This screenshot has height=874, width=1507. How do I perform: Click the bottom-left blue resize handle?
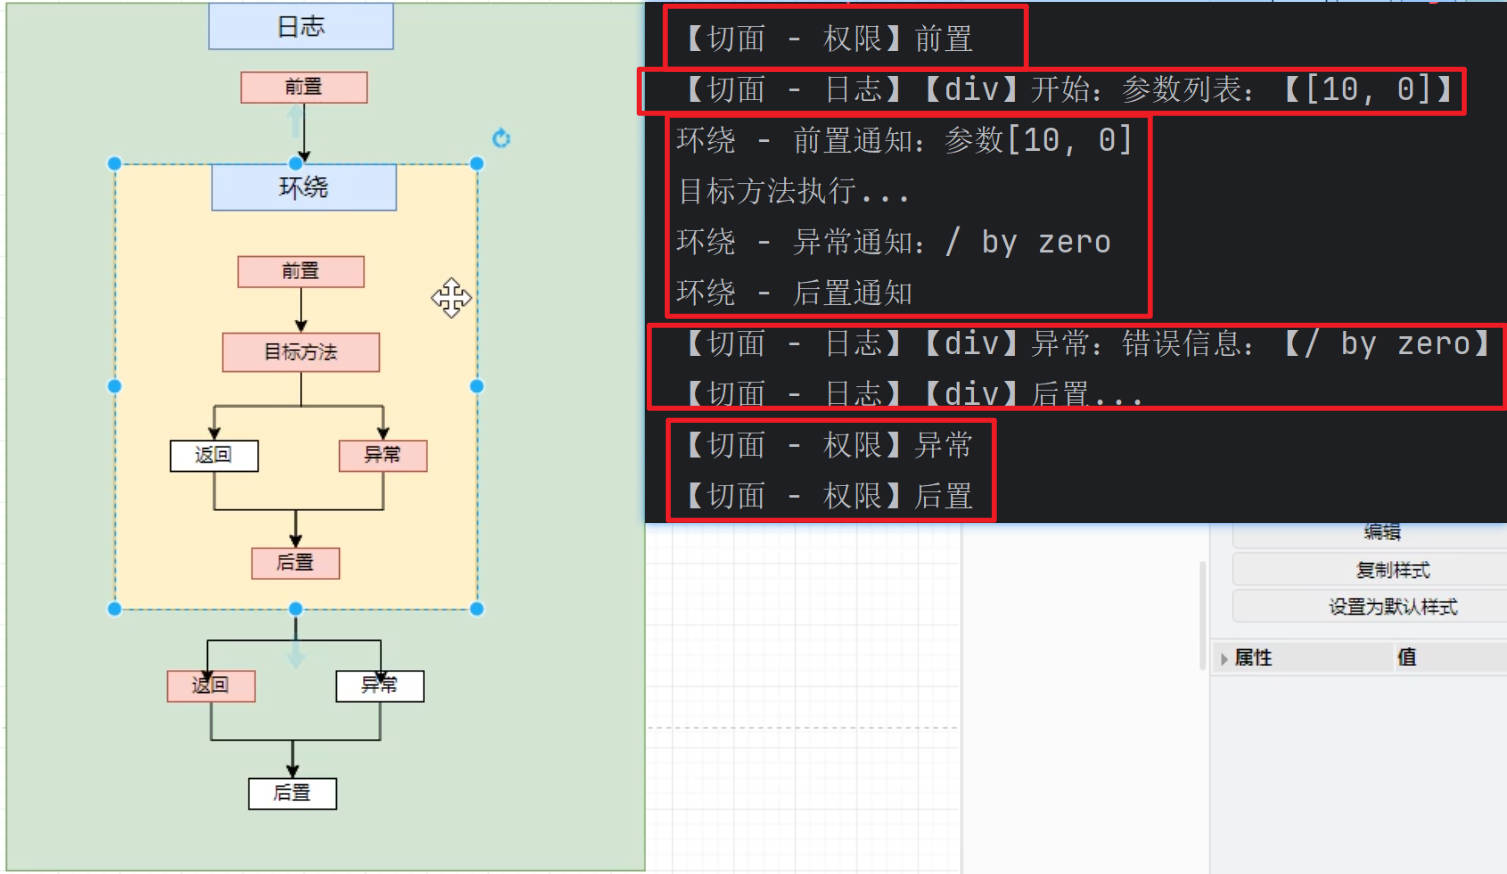tap(114, 609)
